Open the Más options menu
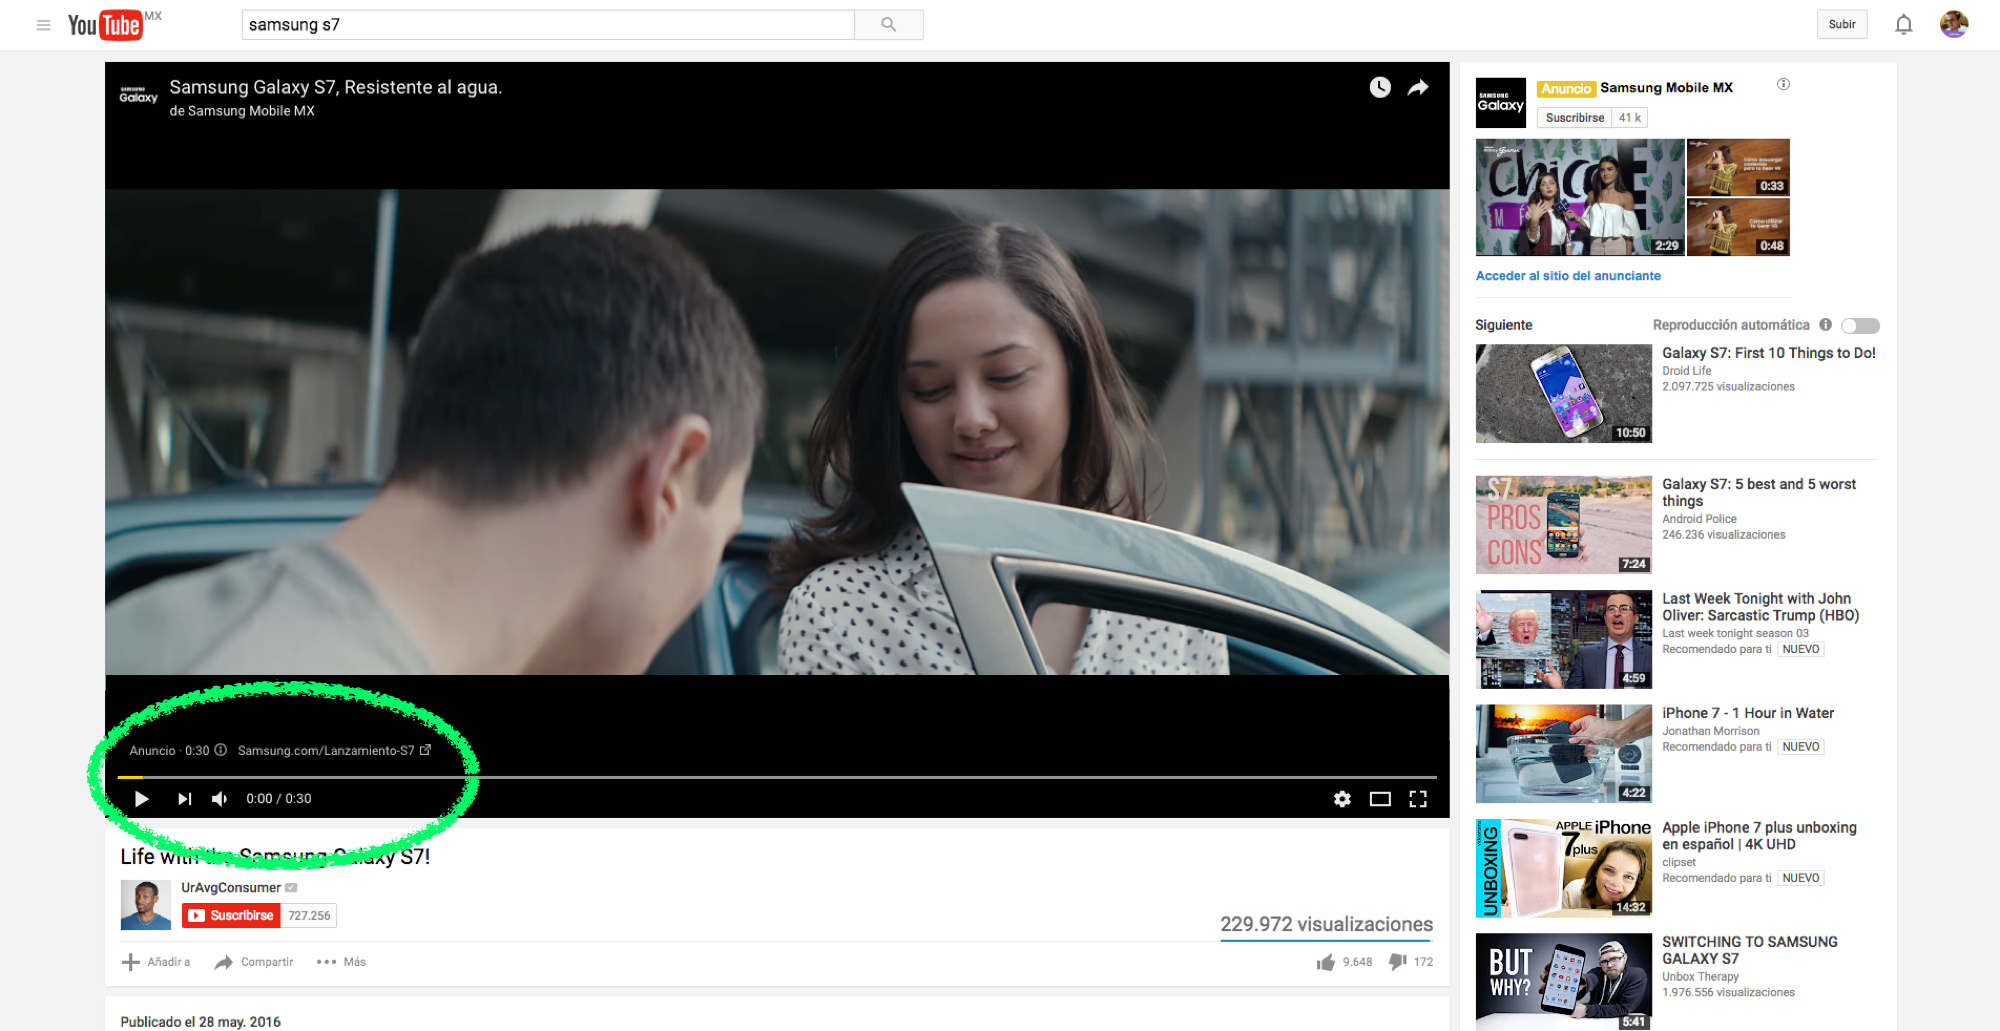 click(x=341, y=962)
